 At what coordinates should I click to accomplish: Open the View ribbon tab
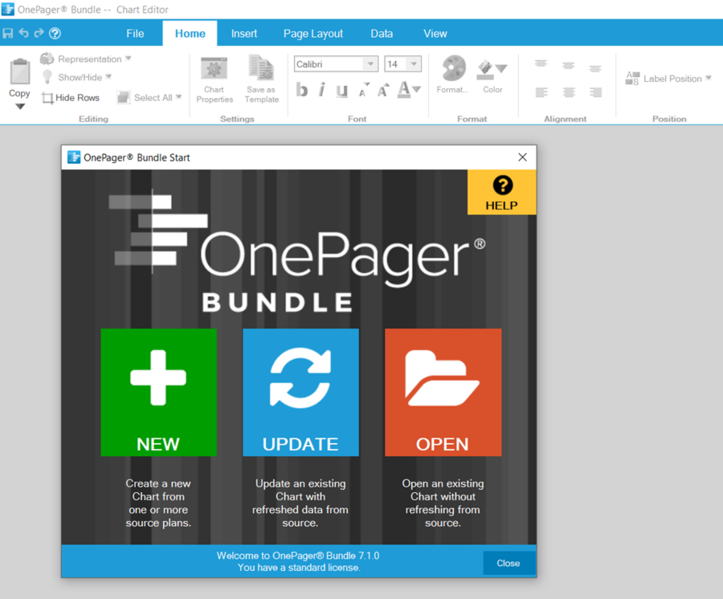tap(435, 34)
